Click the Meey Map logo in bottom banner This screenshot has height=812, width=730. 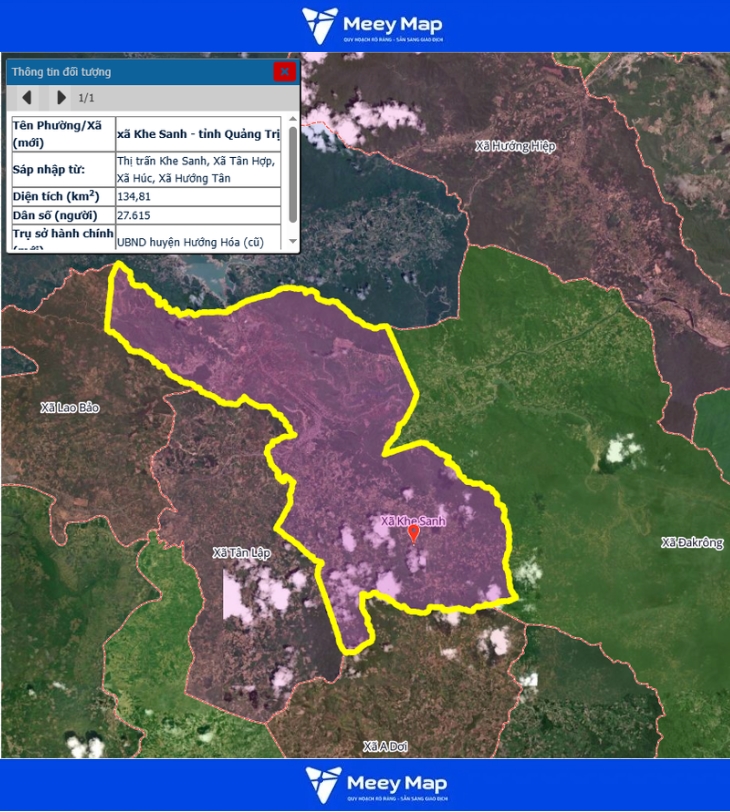click(x=375, y=785)
